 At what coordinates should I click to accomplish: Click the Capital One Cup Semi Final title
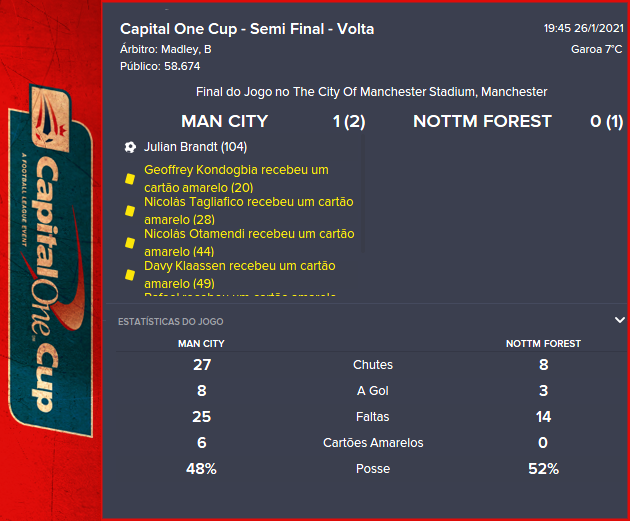tap(247, 29)
